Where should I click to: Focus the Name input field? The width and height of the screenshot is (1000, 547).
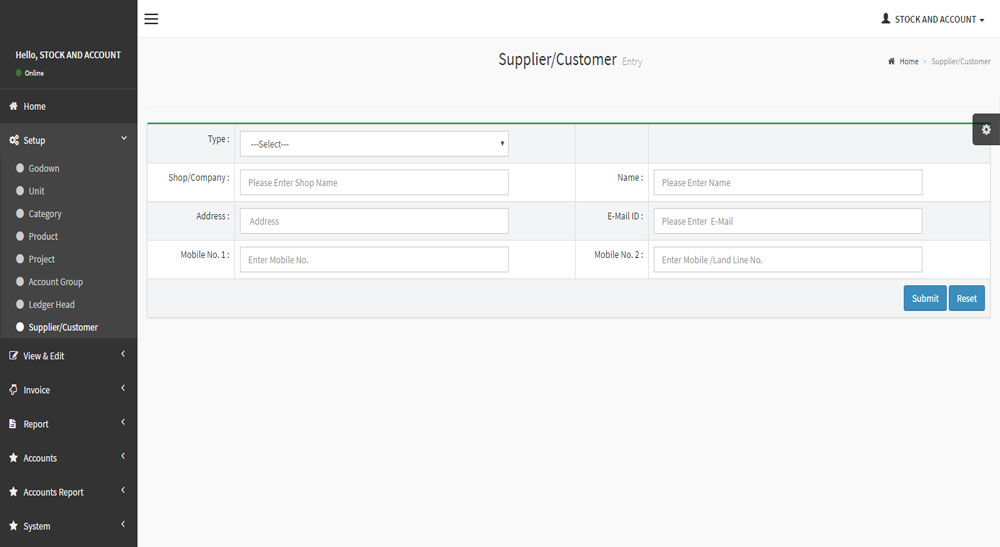coord(788,182)
